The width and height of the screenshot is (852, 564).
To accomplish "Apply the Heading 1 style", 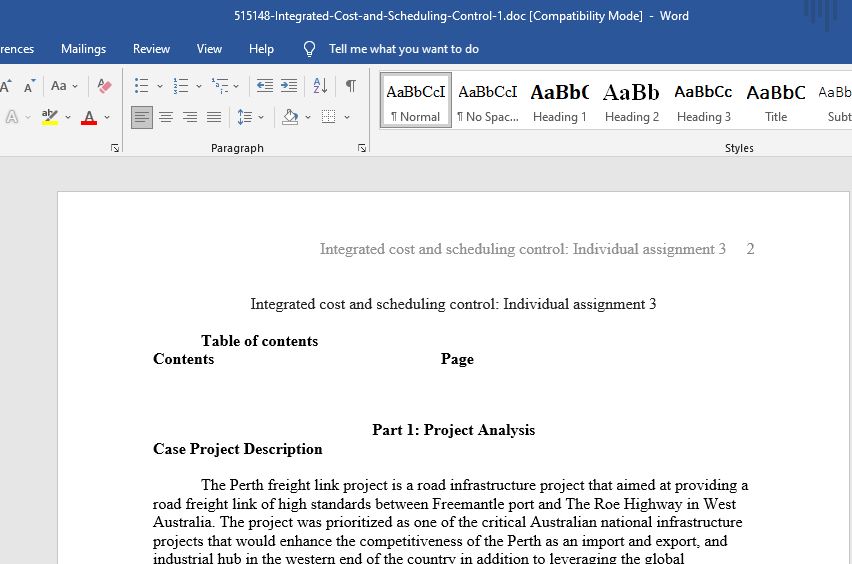I will point(560,101).
